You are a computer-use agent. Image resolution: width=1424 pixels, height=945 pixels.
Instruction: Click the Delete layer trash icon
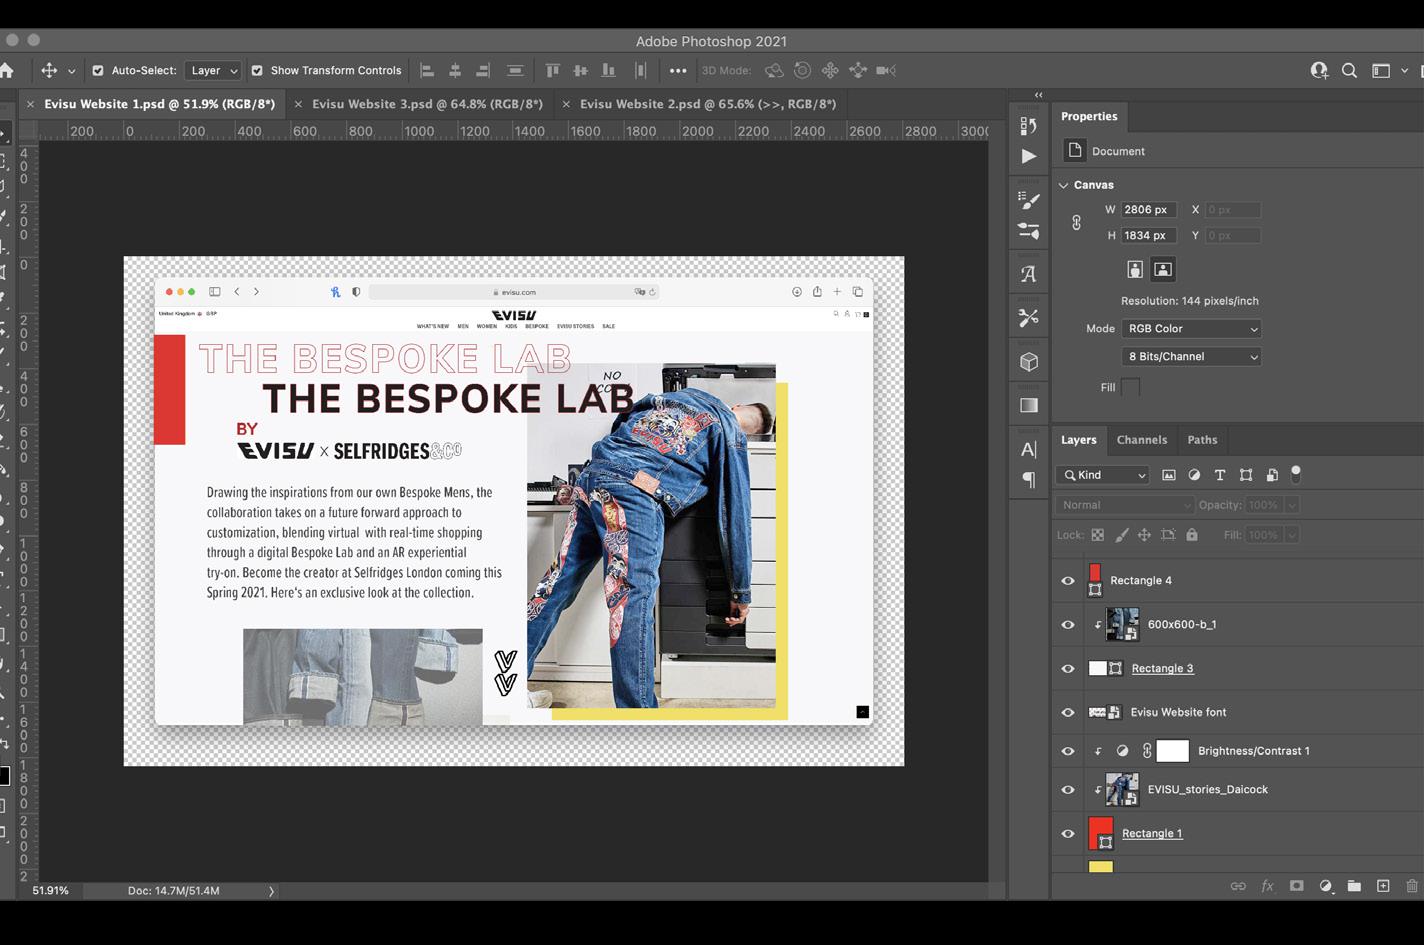tap(1412, 886)
